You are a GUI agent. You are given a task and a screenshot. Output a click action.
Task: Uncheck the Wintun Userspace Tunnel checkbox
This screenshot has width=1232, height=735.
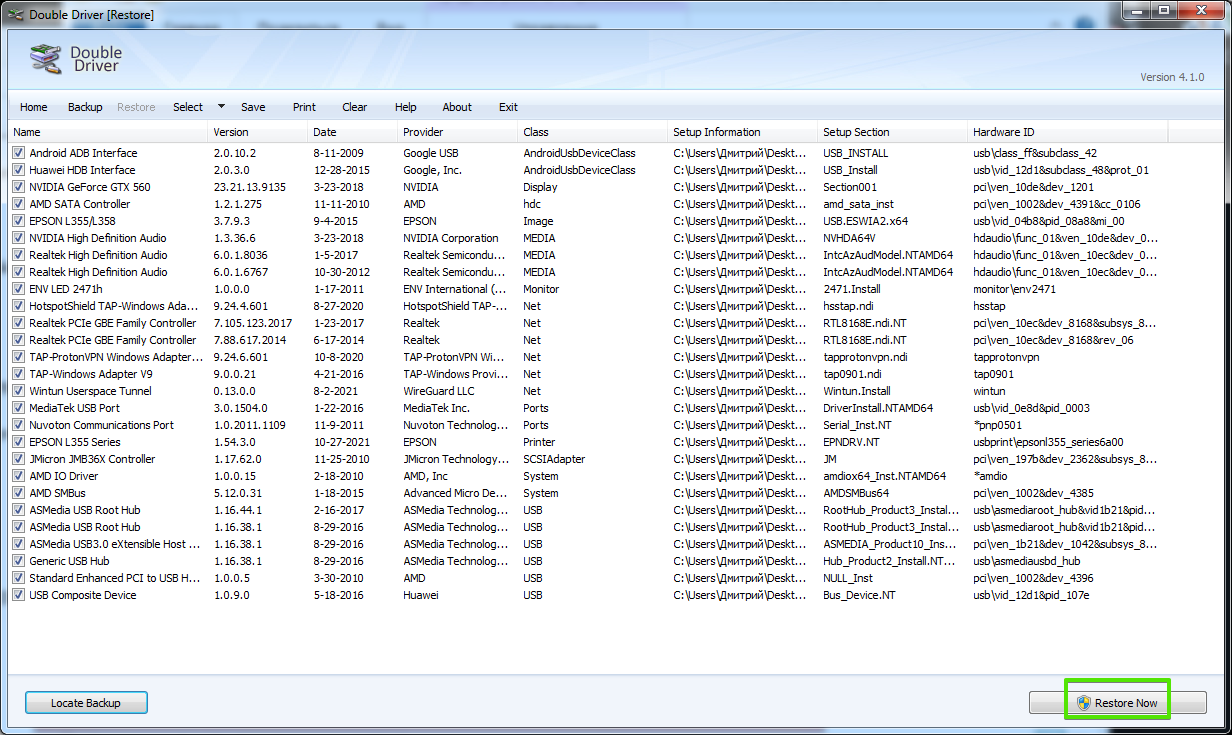point(19,391)
